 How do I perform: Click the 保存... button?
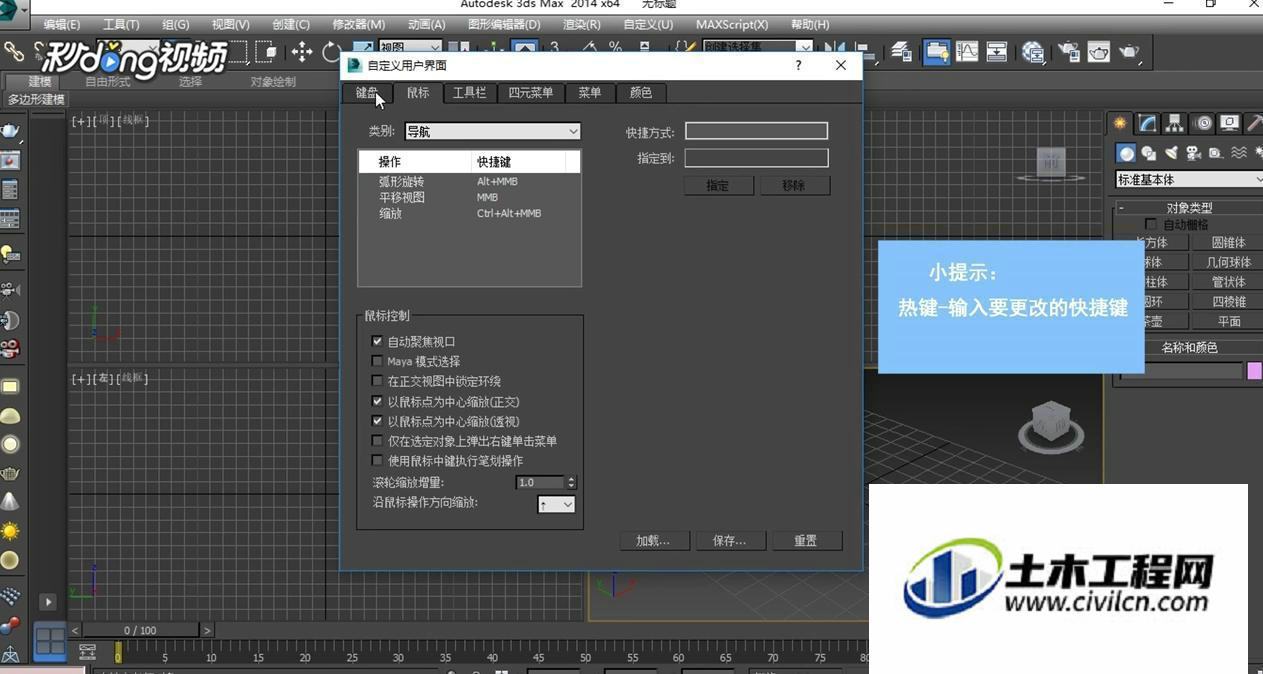point(730,541)
